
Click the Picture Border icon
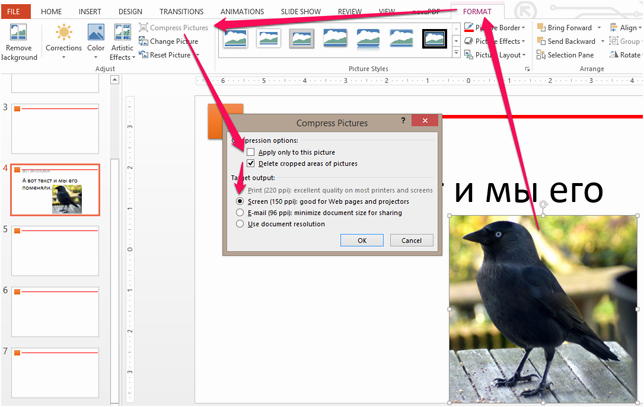[x=469, y=28]
